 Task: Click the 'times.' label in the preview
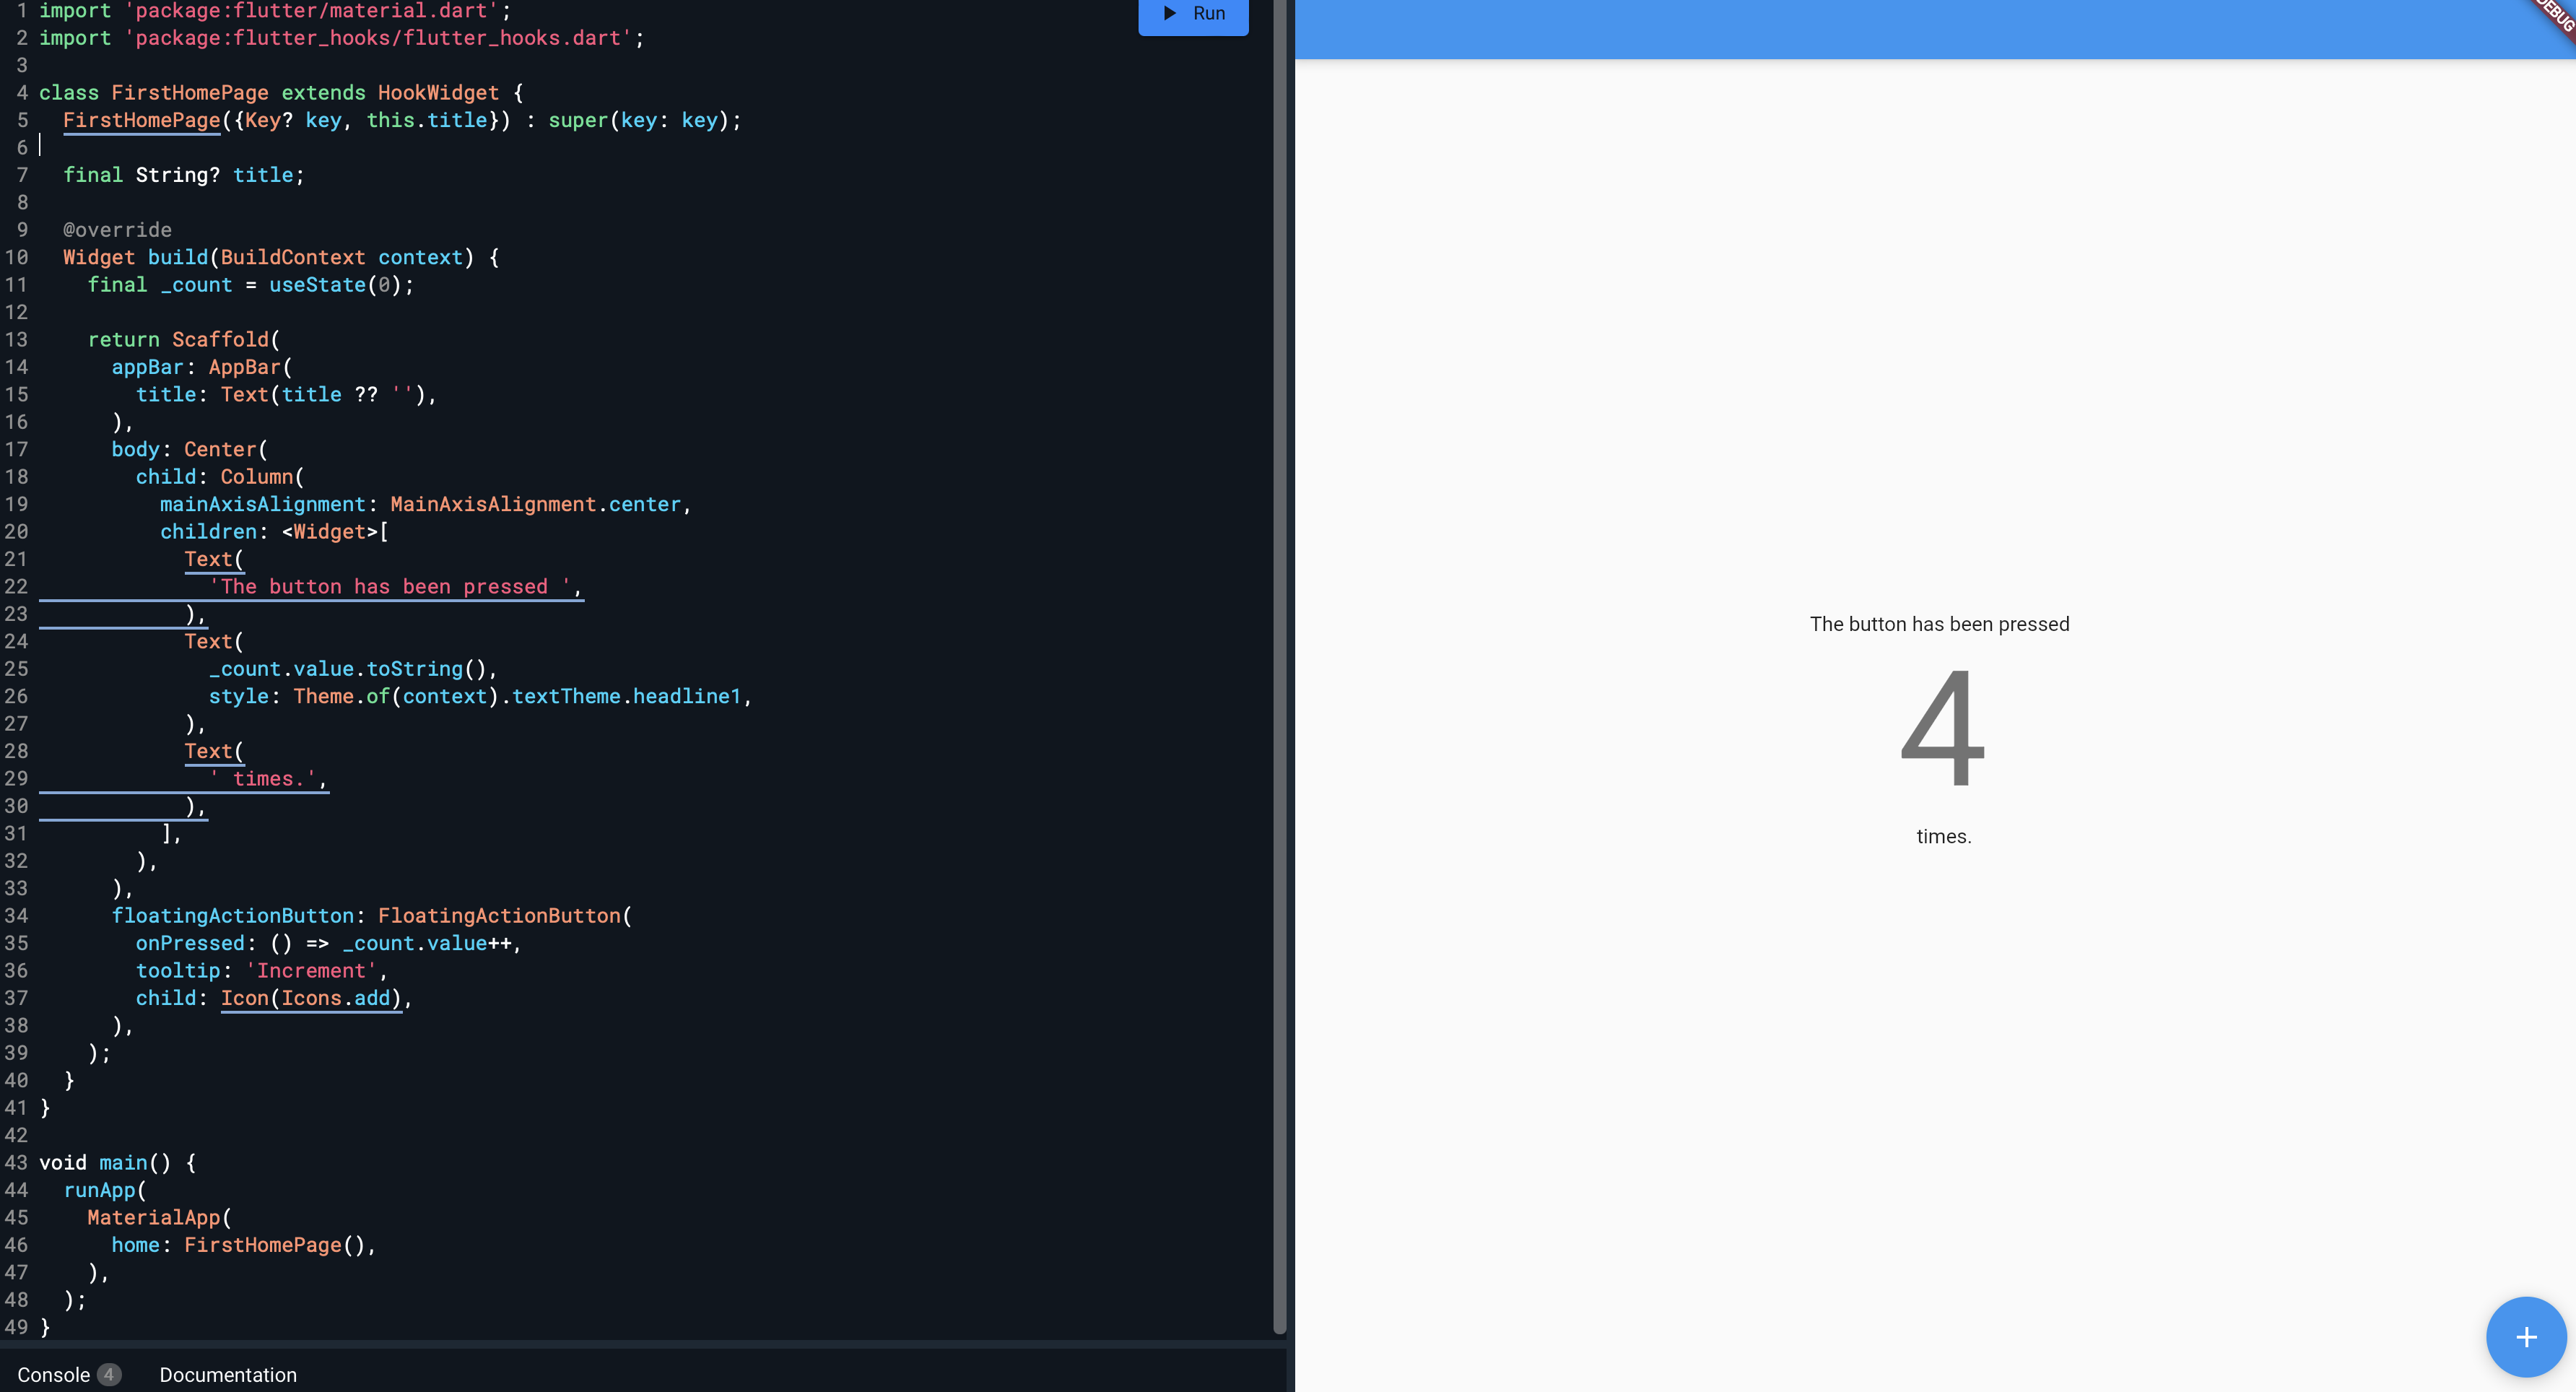tap(1943, 836)
